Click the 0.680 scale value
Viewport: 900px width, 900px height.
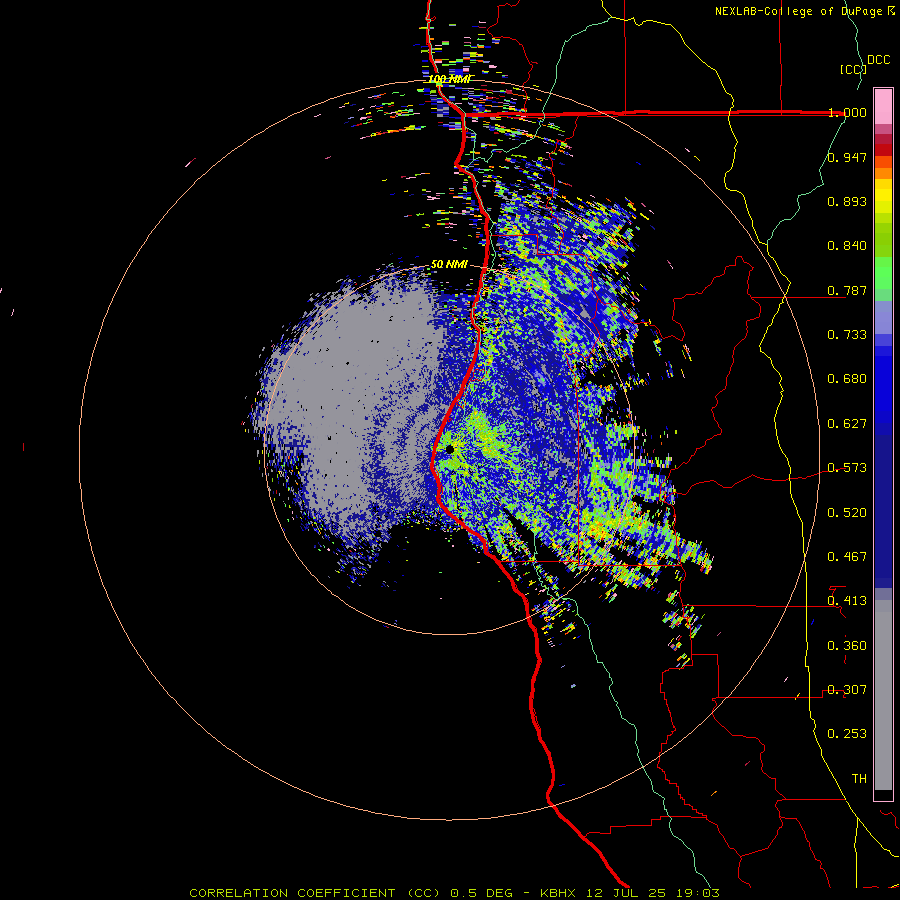tap(847, 379)
